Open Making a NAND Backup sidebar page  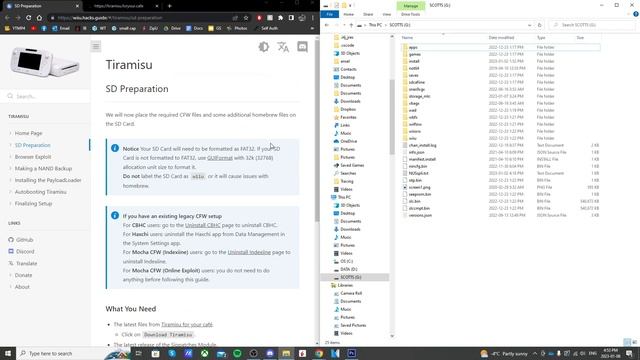pyautogui.click(x=43, y=168)
